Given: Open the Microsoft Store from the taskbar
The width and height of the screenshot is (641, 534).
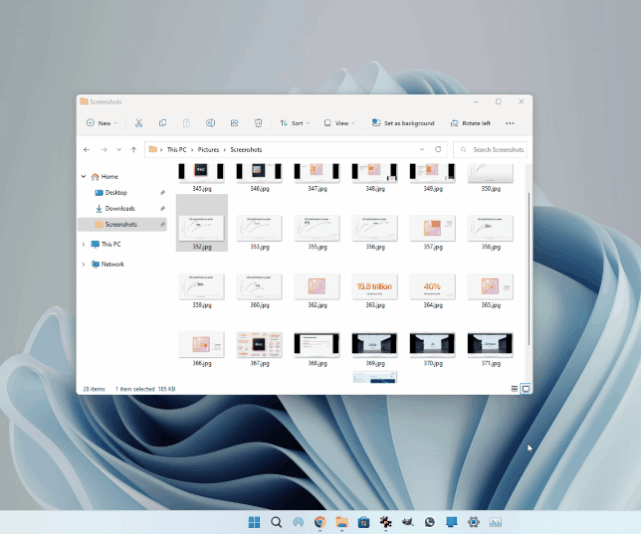Looking at the screenshot, I should (x=364, y=522).
